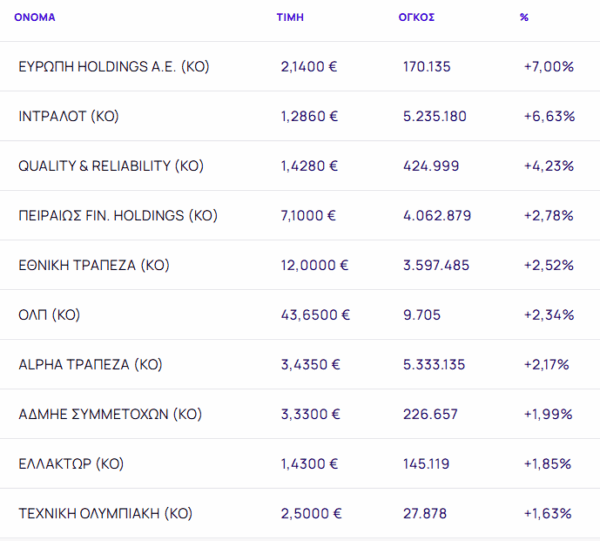Open ΤΕΧΝΙΚΗ ΟΛΥΜΠΙΑΚΗ (ΚΟ) stock
Screen dimensions: 600x541
(x=105, y=514)
